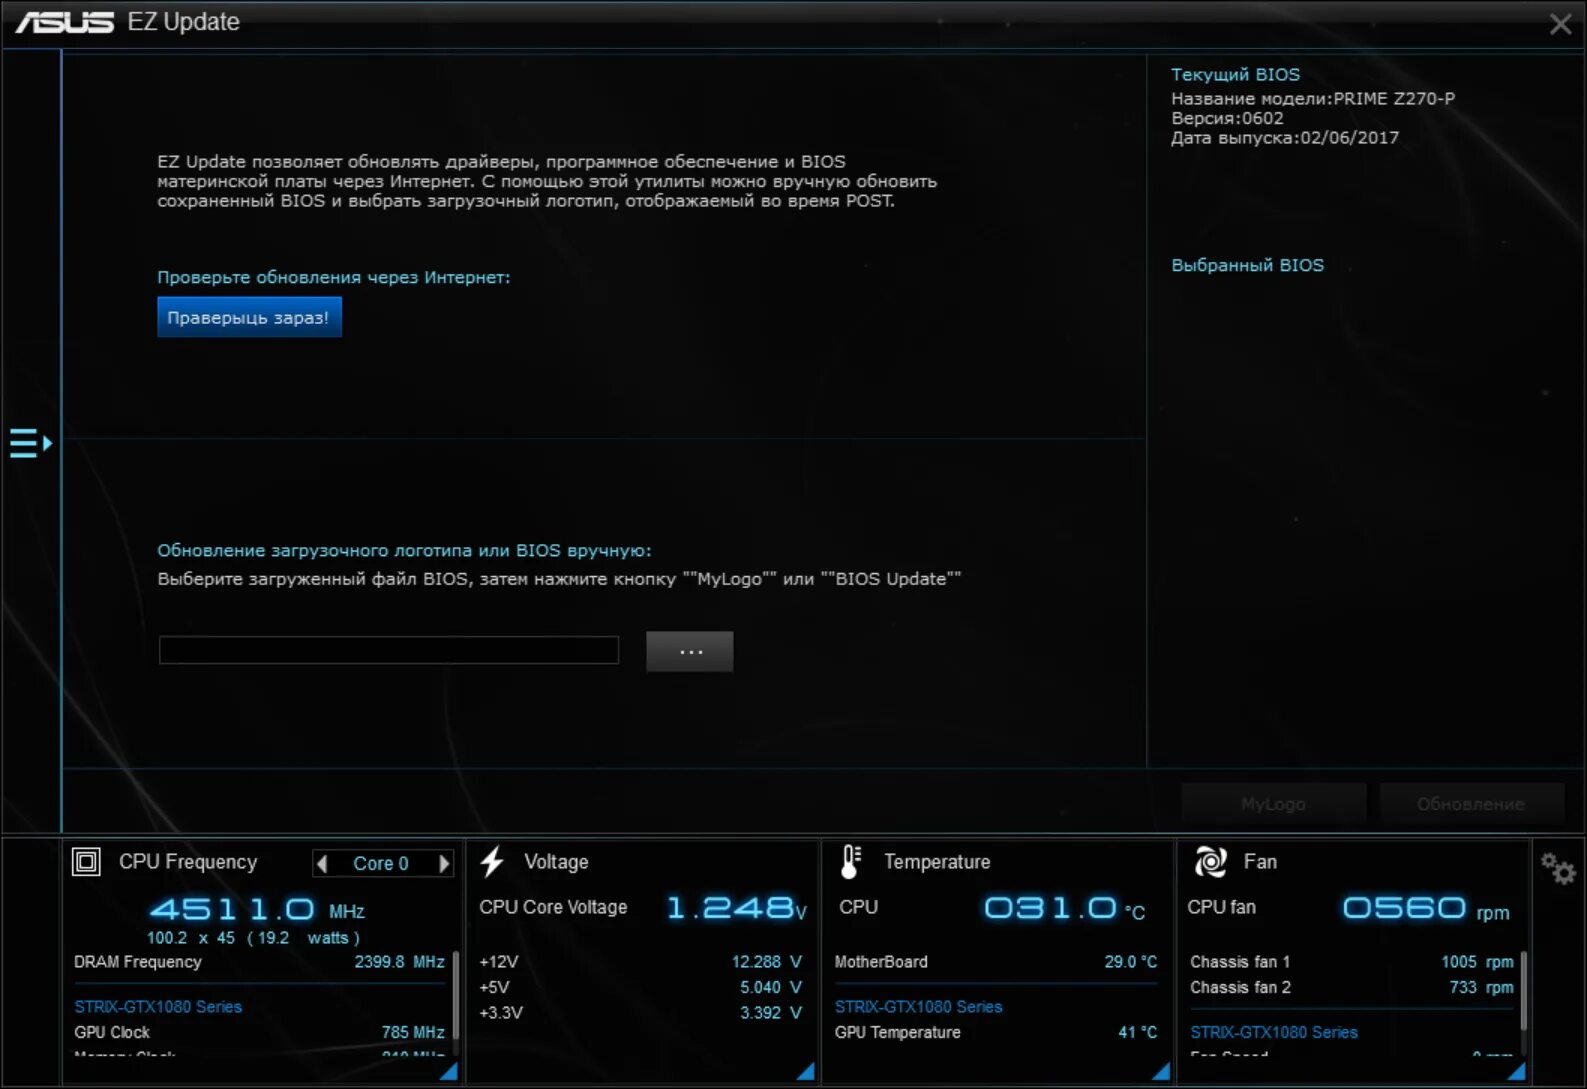Click the 'Выбранный BIOS' heading
Viewport: 1587px width, 1089px height.
1247,265
